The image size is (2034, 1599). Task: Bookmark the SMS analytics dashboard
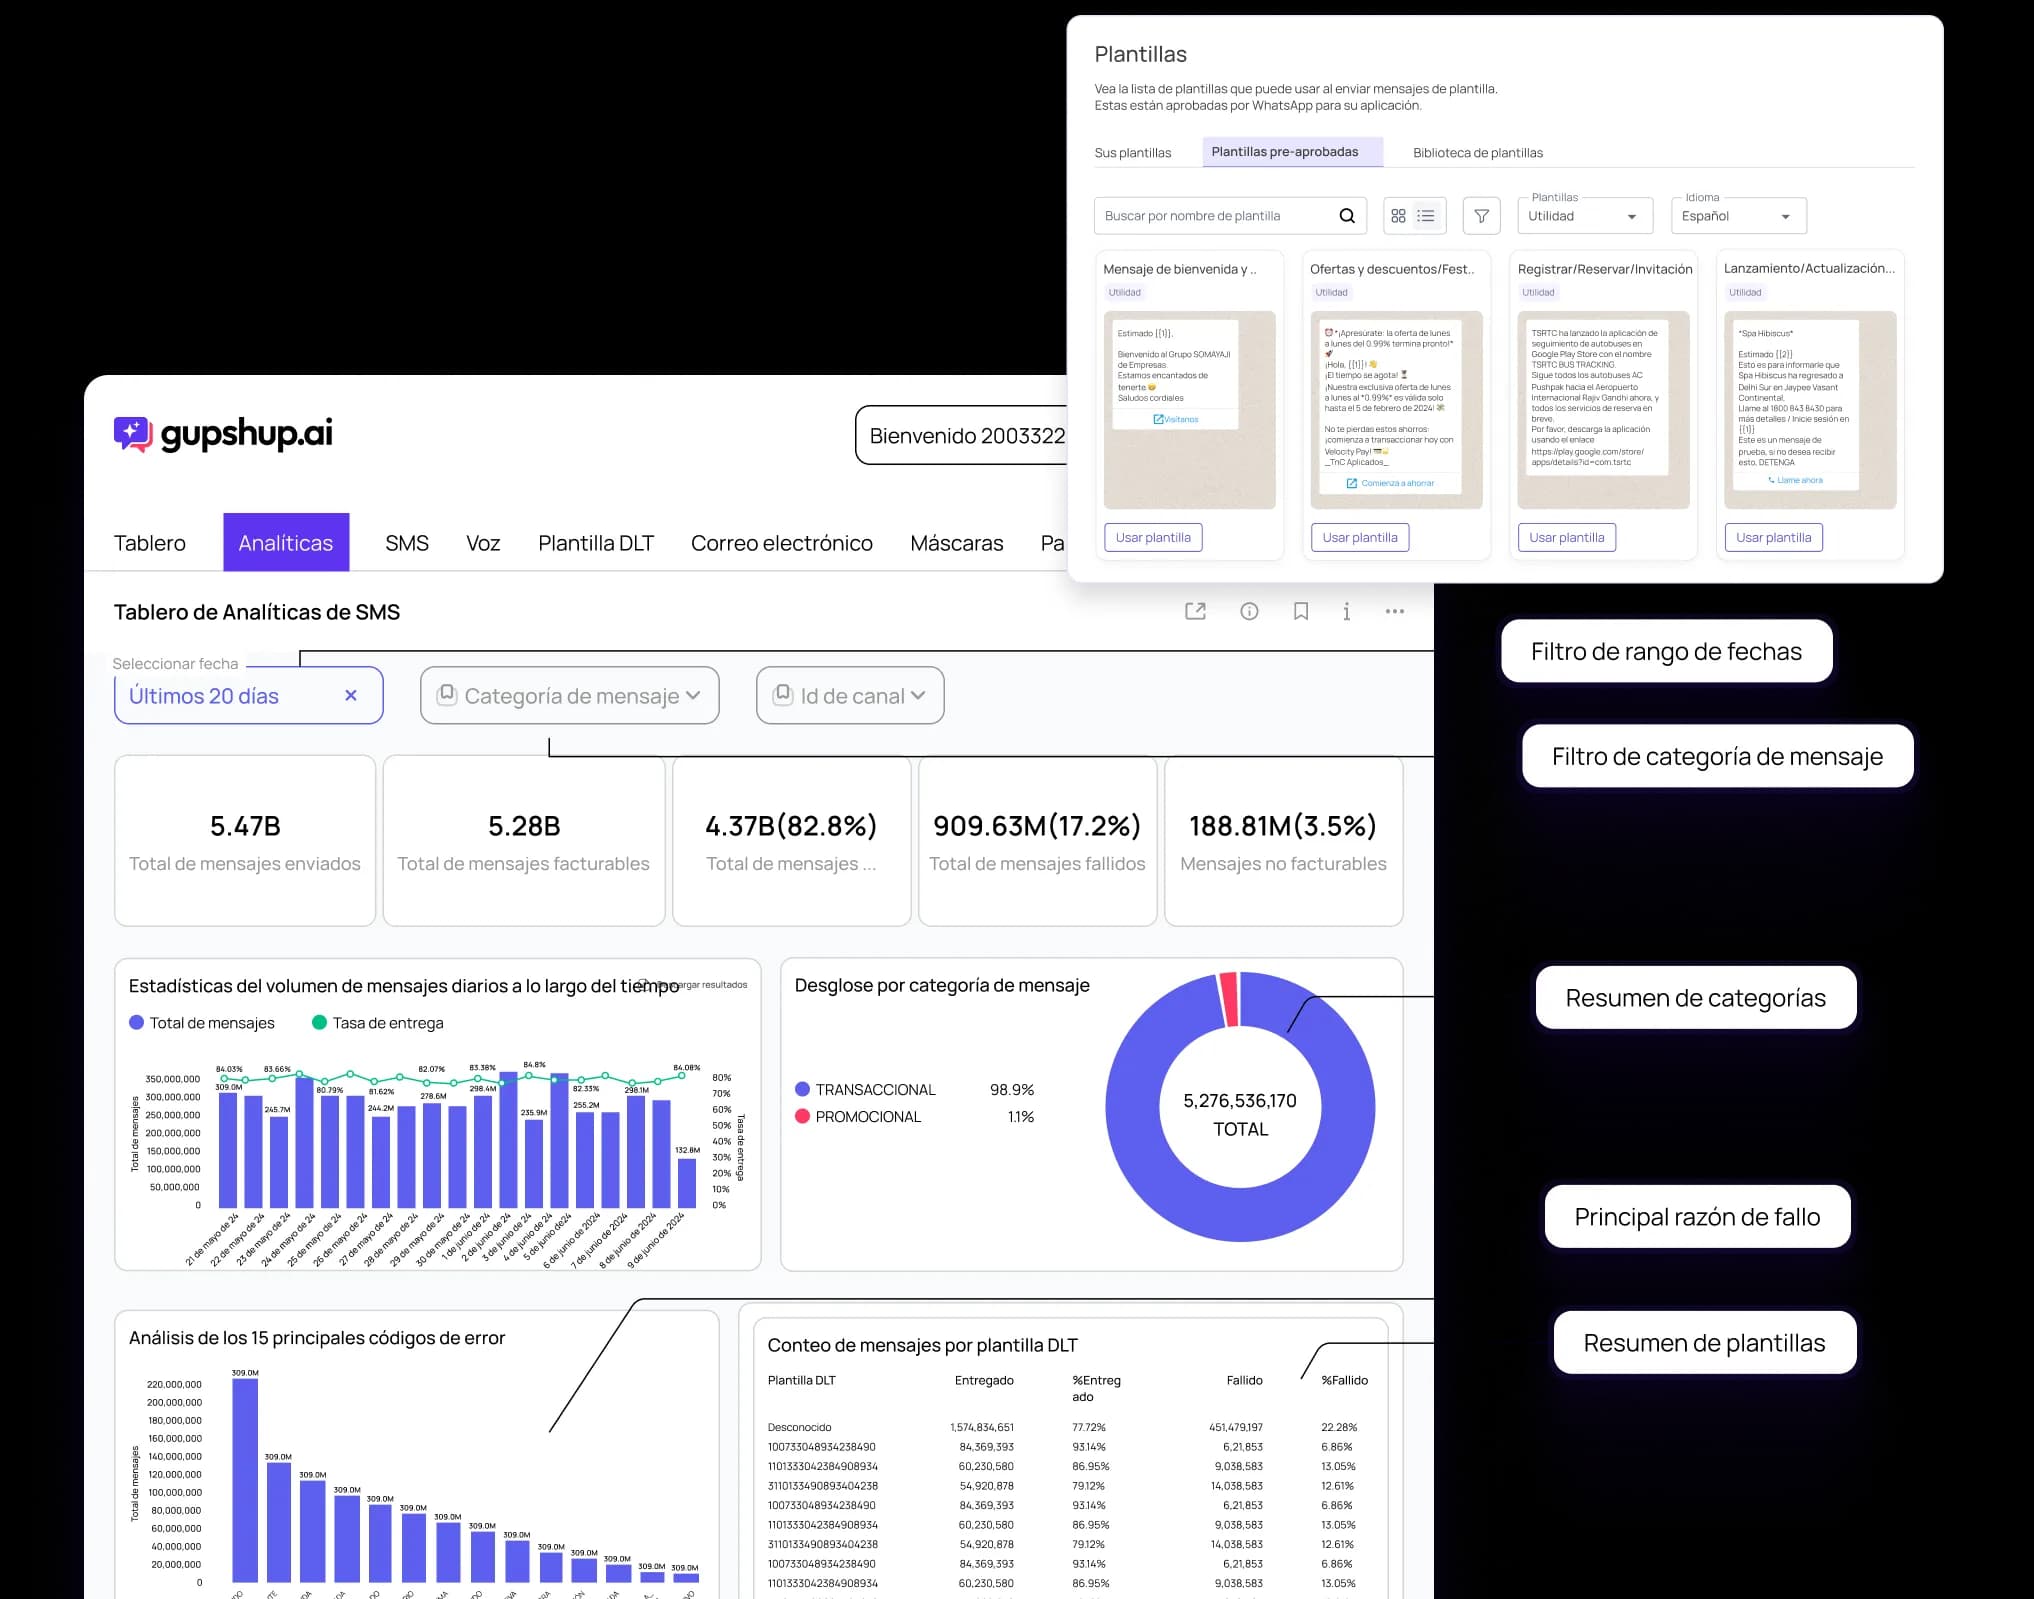coord(1300,611)
